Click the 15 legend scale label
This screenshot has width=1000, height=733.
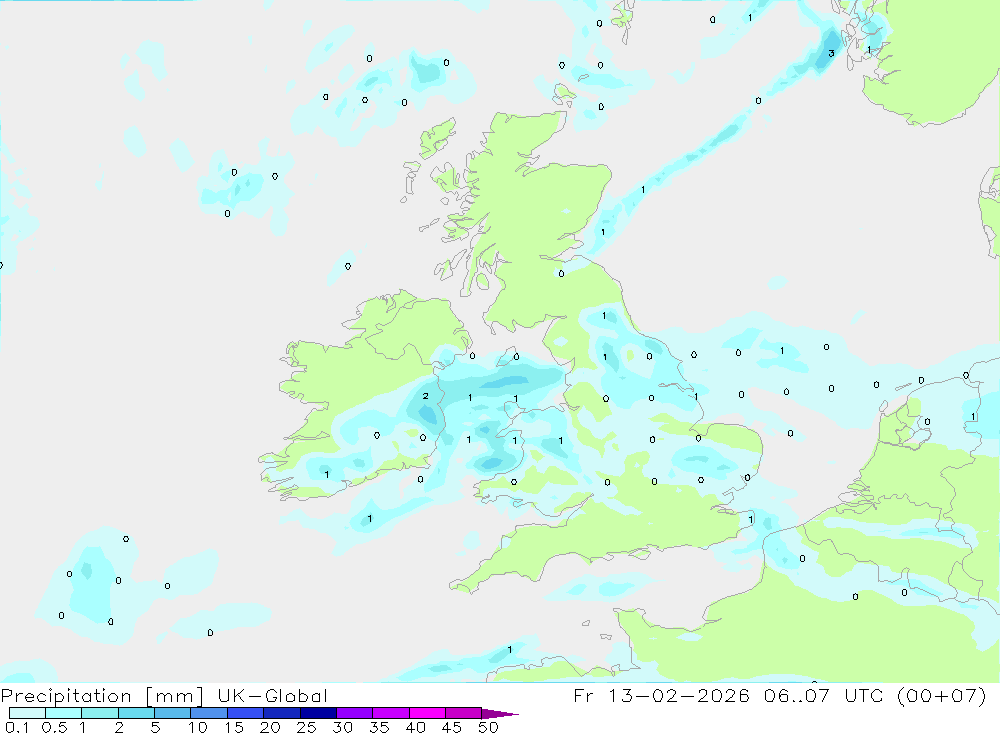point(234,727)
